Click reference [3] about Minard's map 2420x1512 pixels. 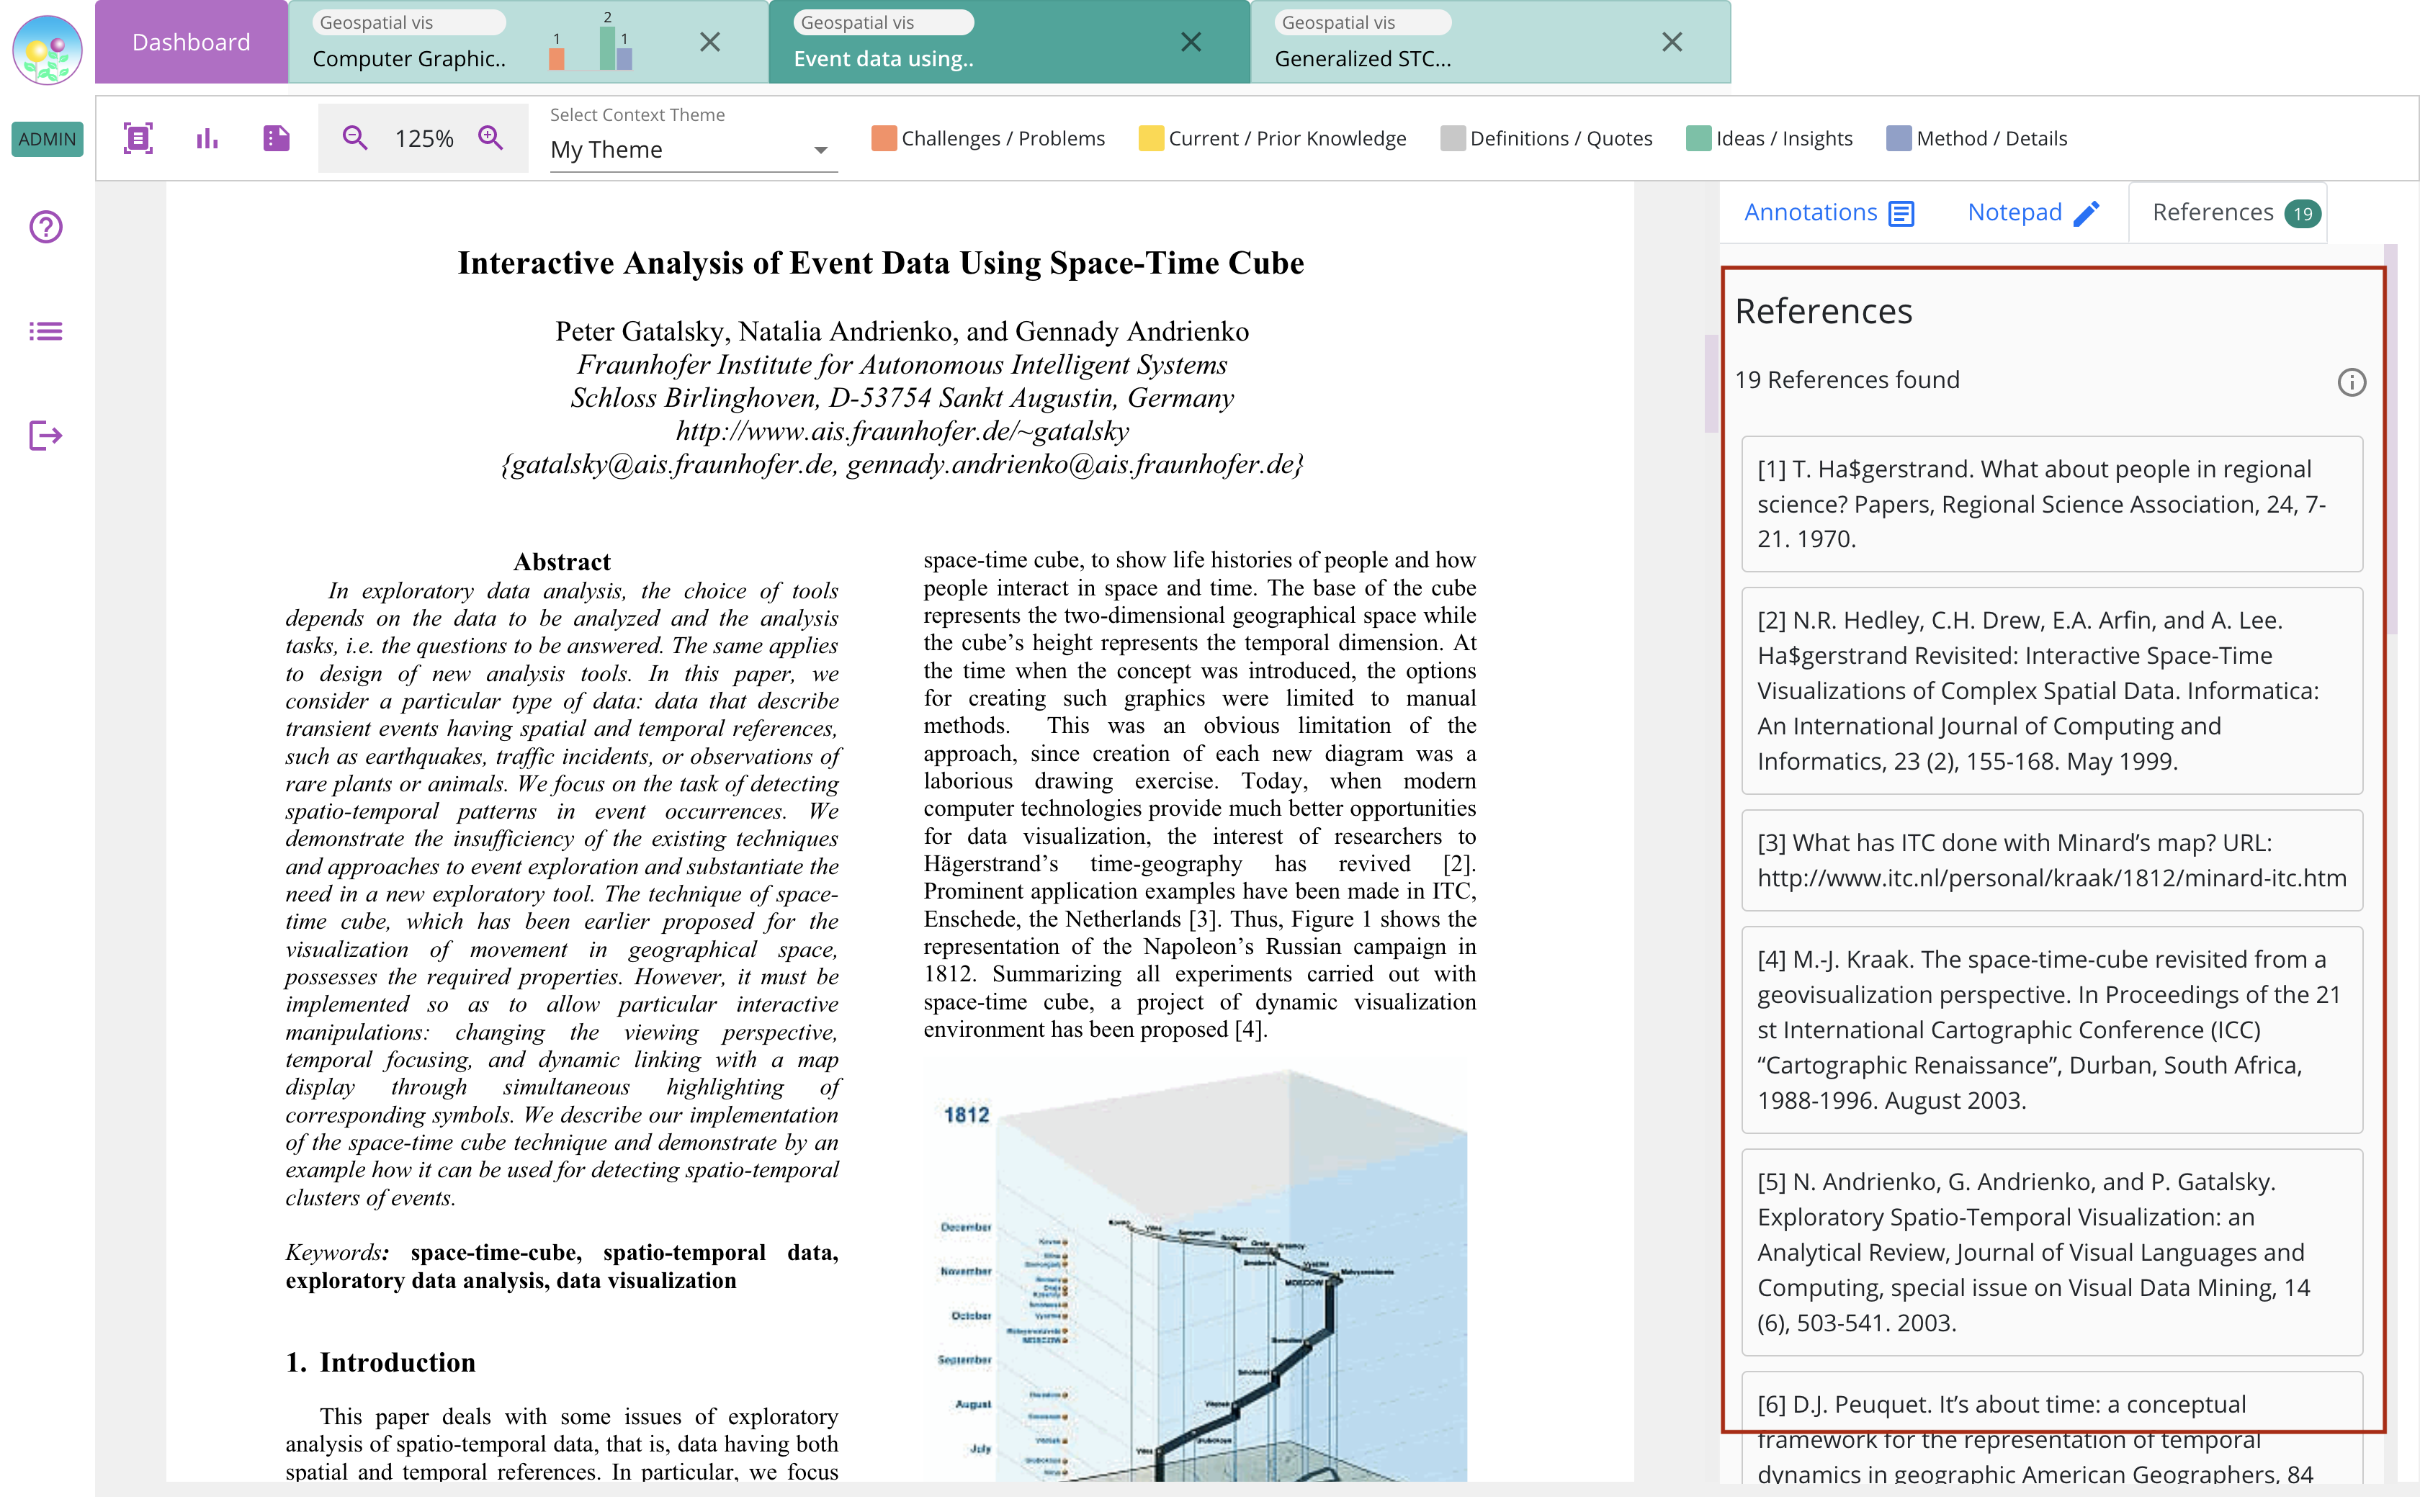2051,860
